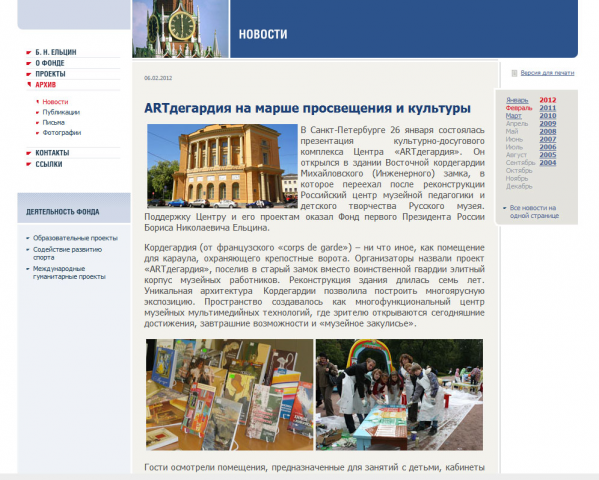Open Образовательные проекты link
Viewport: 599px width, 480px height.
(x=75, y=238)
